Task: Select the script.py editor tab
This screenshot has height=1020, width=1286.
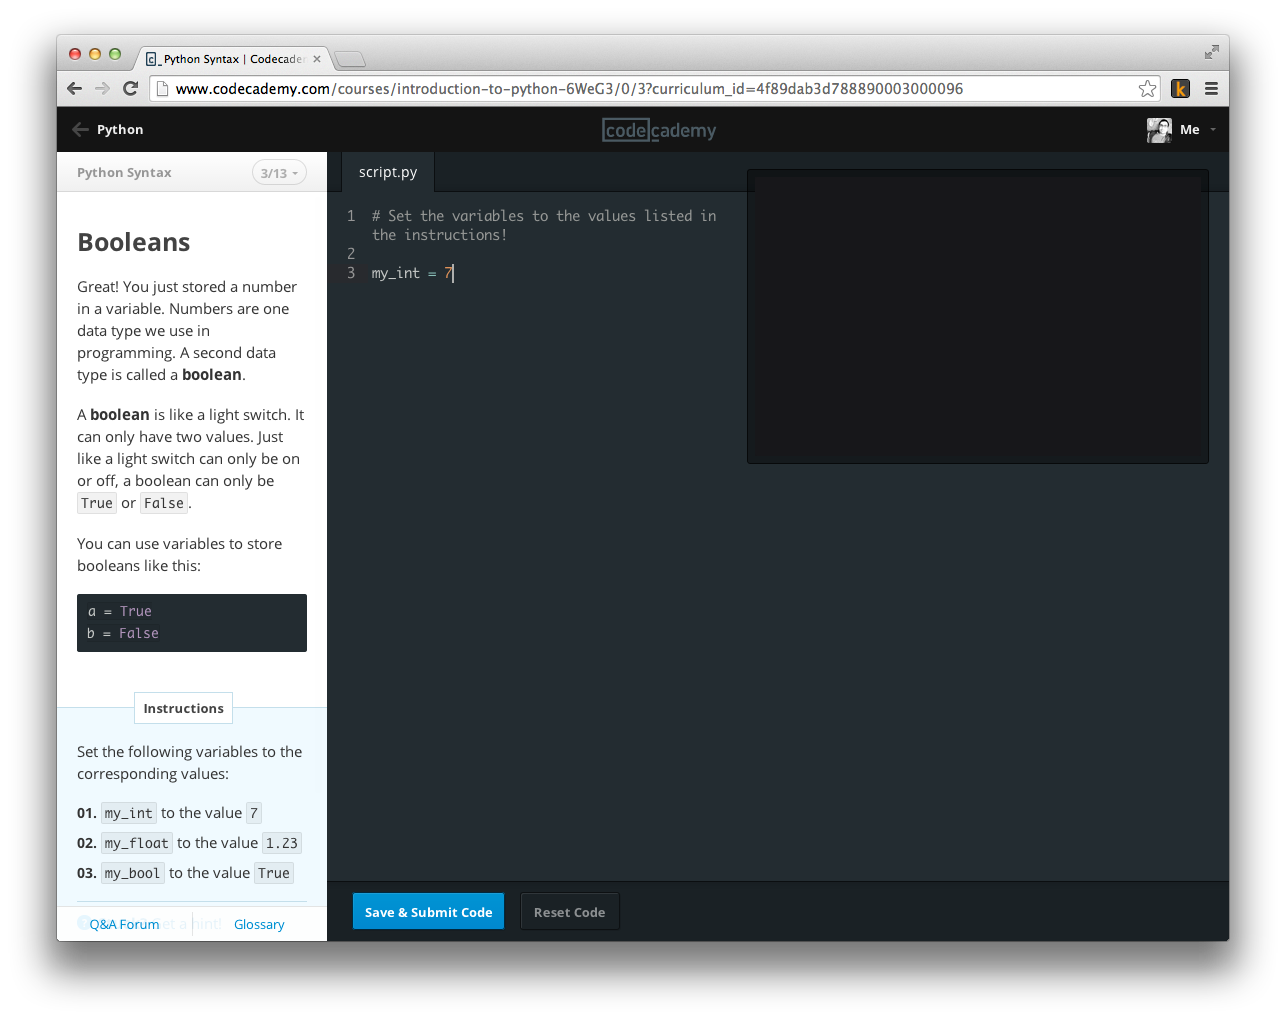Action: click(x=388, y=172)
